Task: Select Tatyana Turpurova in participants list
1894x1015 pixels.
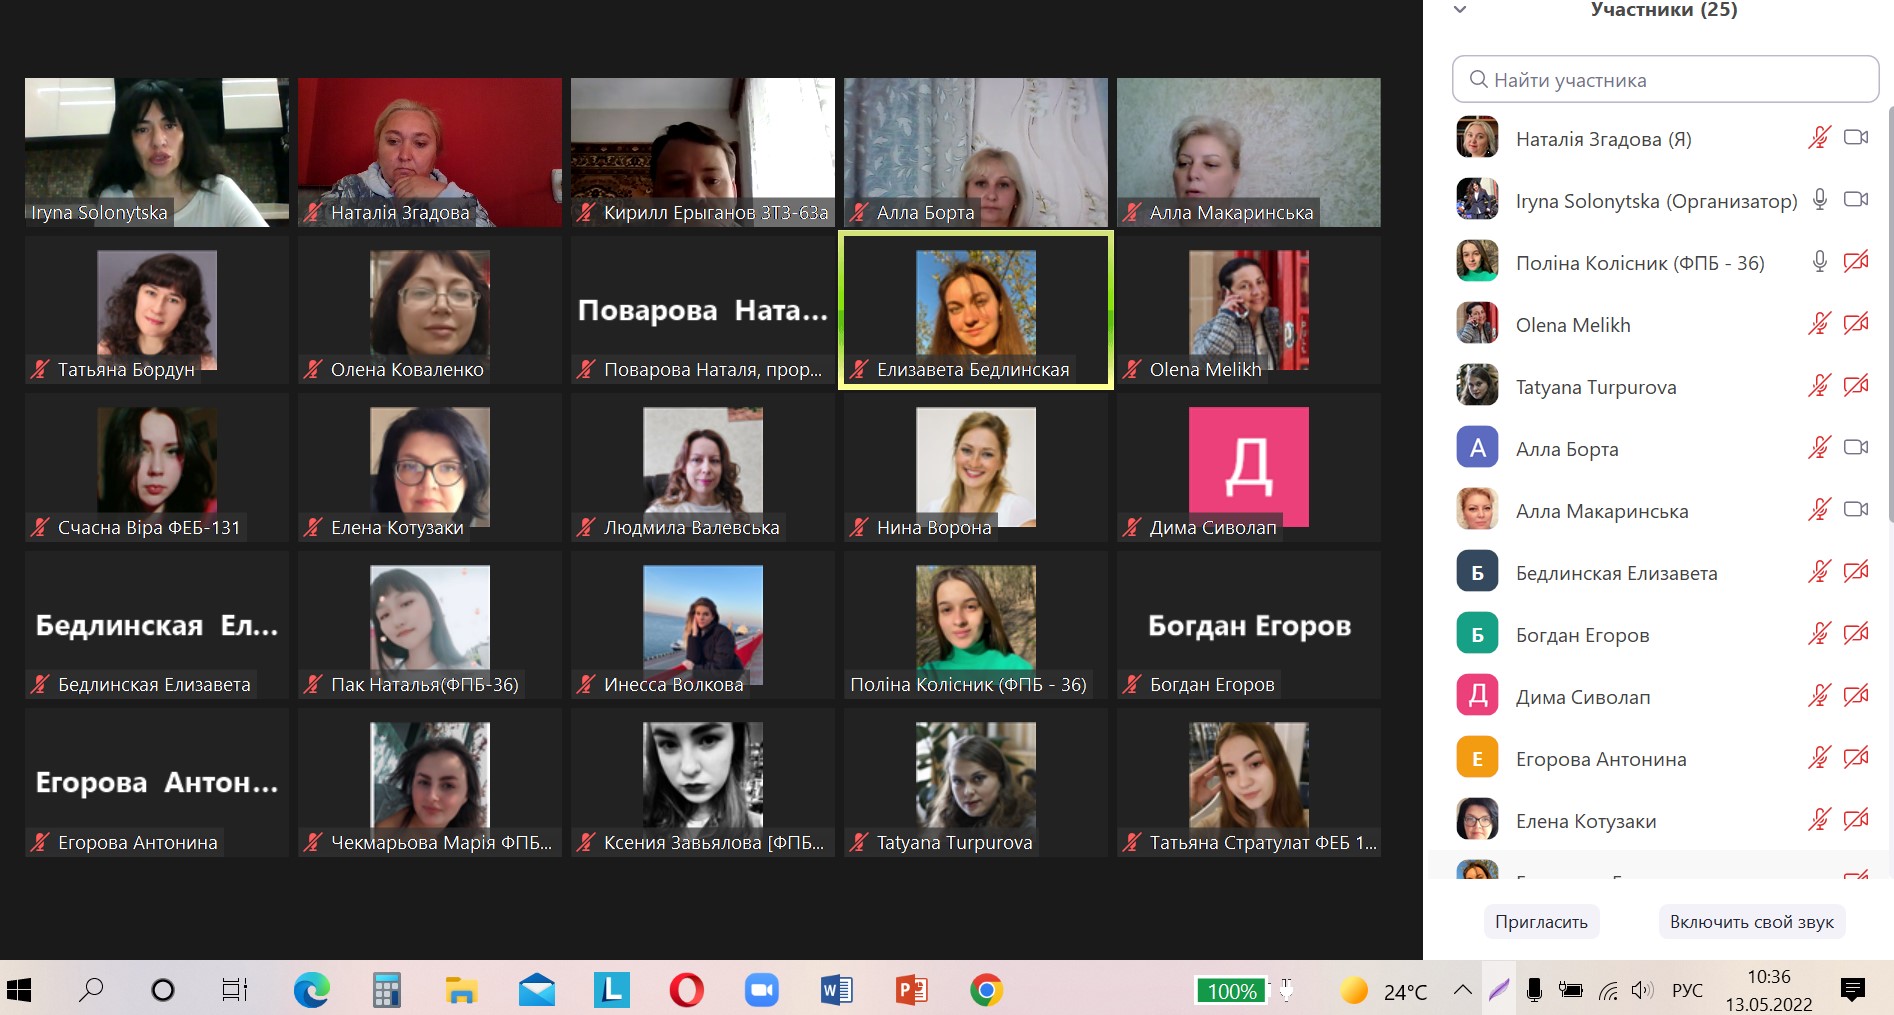Action: (1596, 387)
